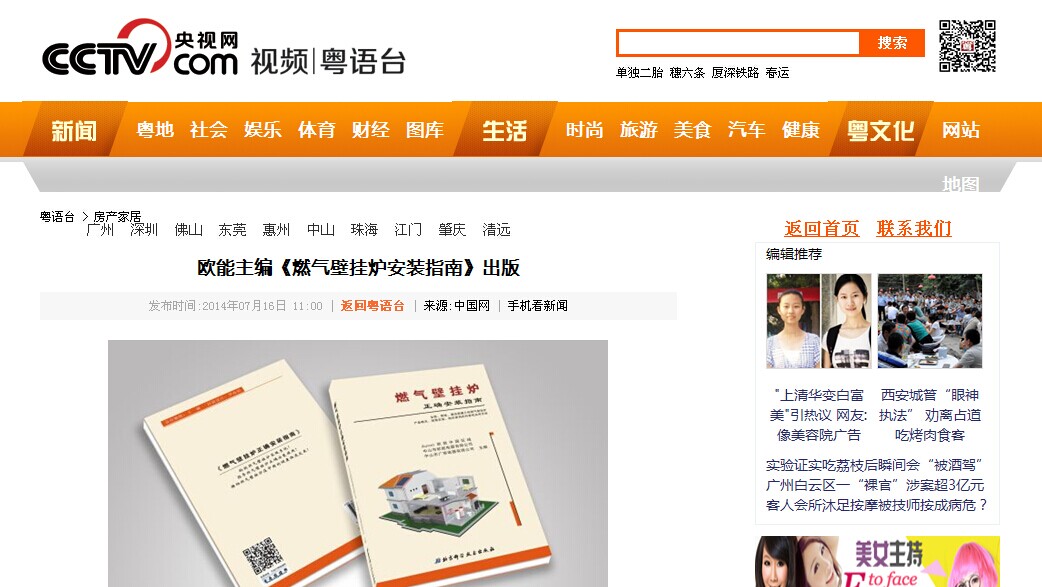
Task: Click the 联系我们 link
Action: click(x=914, y=229)
